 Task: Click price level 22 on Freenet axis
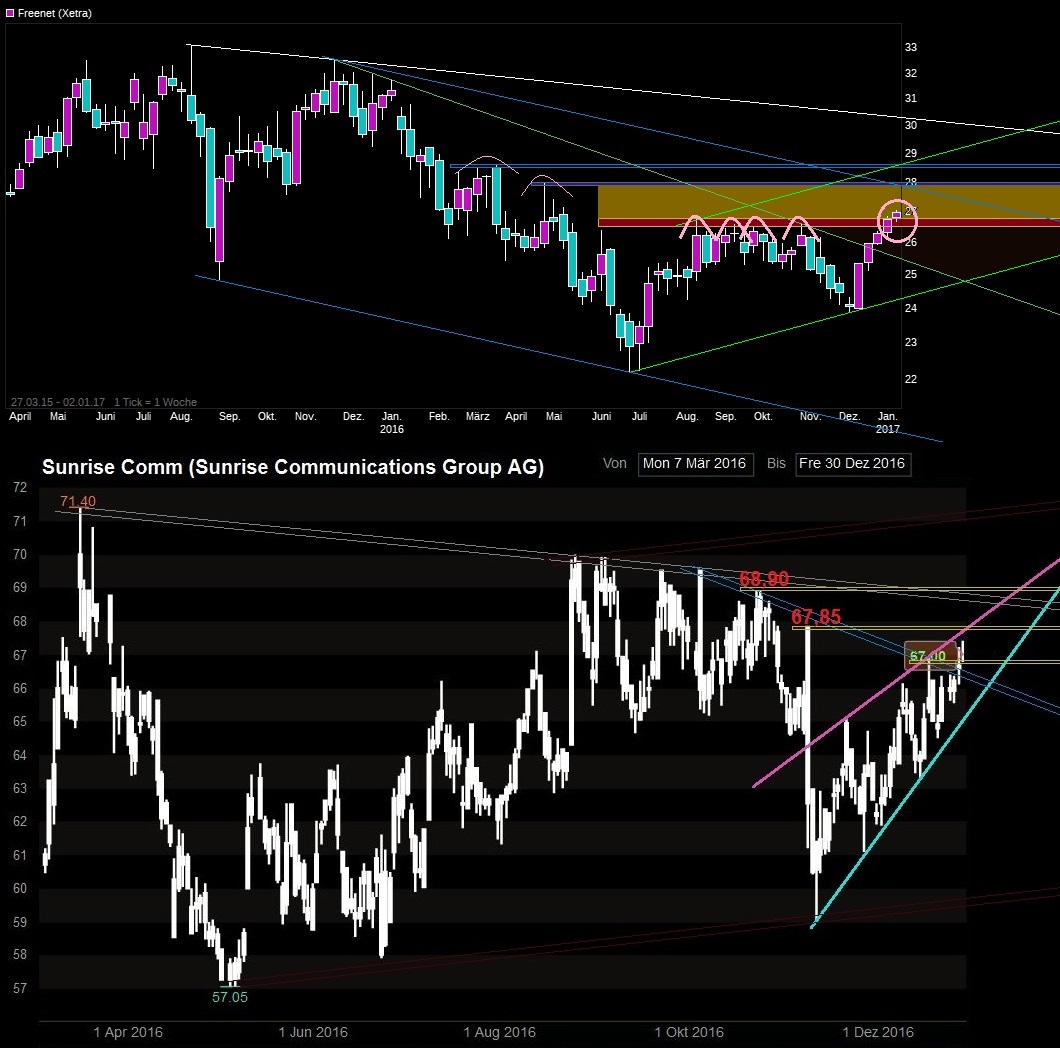911,379
